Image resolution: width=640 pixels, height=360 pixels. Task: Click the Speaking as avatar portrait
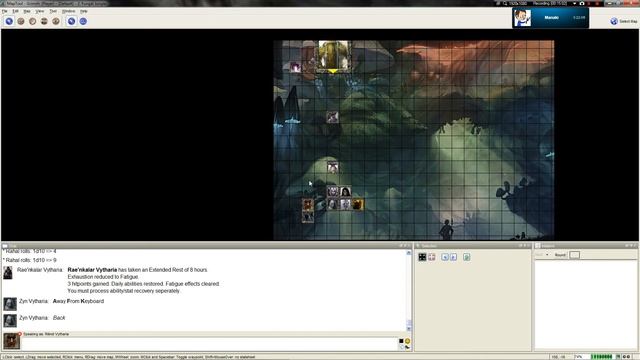[x=11, y=341]
